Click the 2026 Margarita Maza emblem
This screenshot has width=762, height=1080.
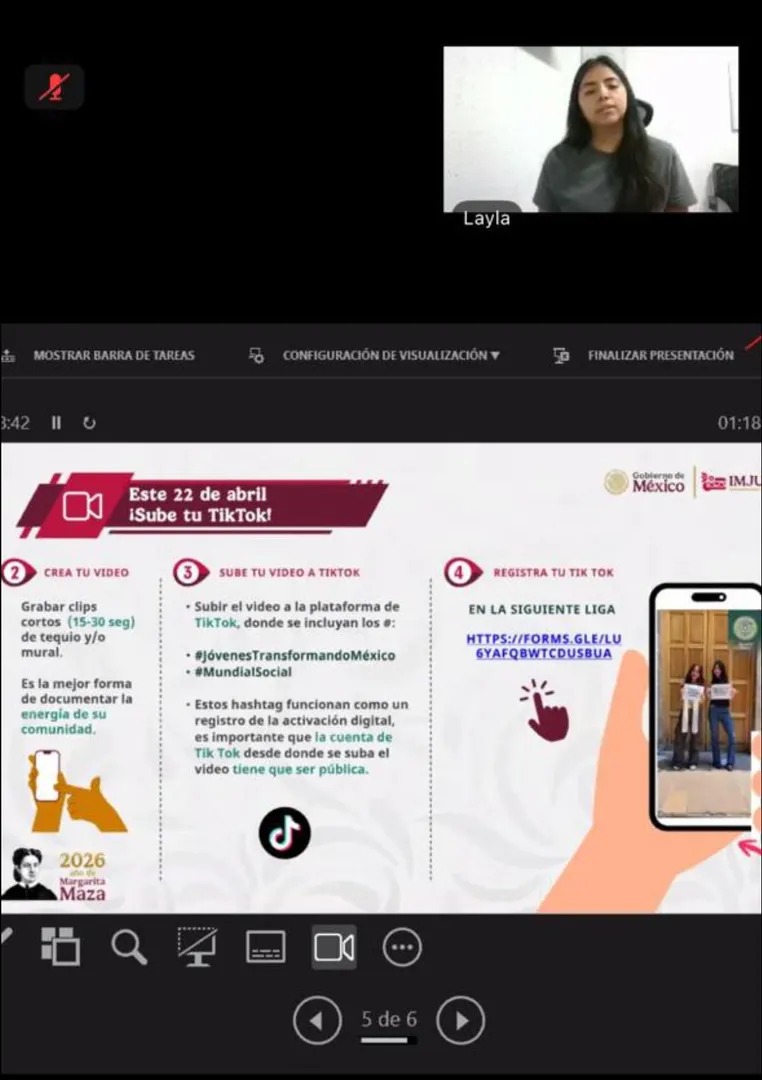pyautogui.click(x=55, y=873)
